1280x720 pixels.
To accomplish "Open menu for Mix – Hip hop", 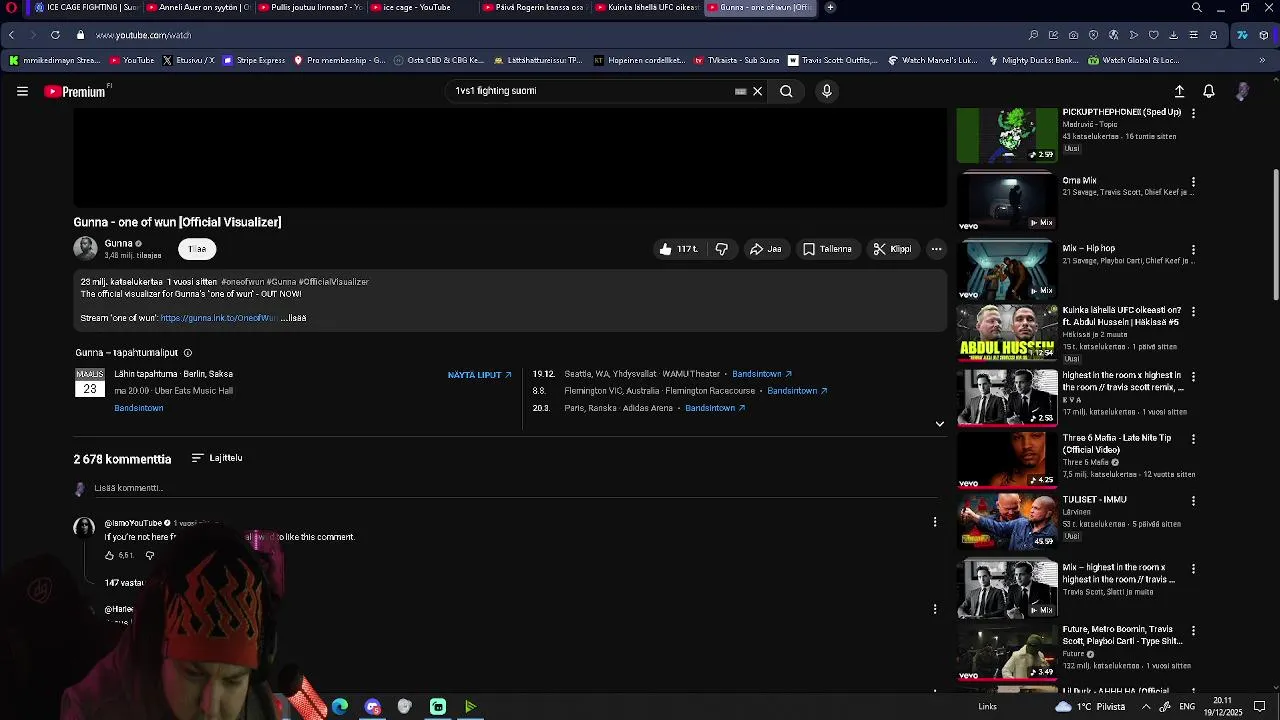I will [1193, 250].
